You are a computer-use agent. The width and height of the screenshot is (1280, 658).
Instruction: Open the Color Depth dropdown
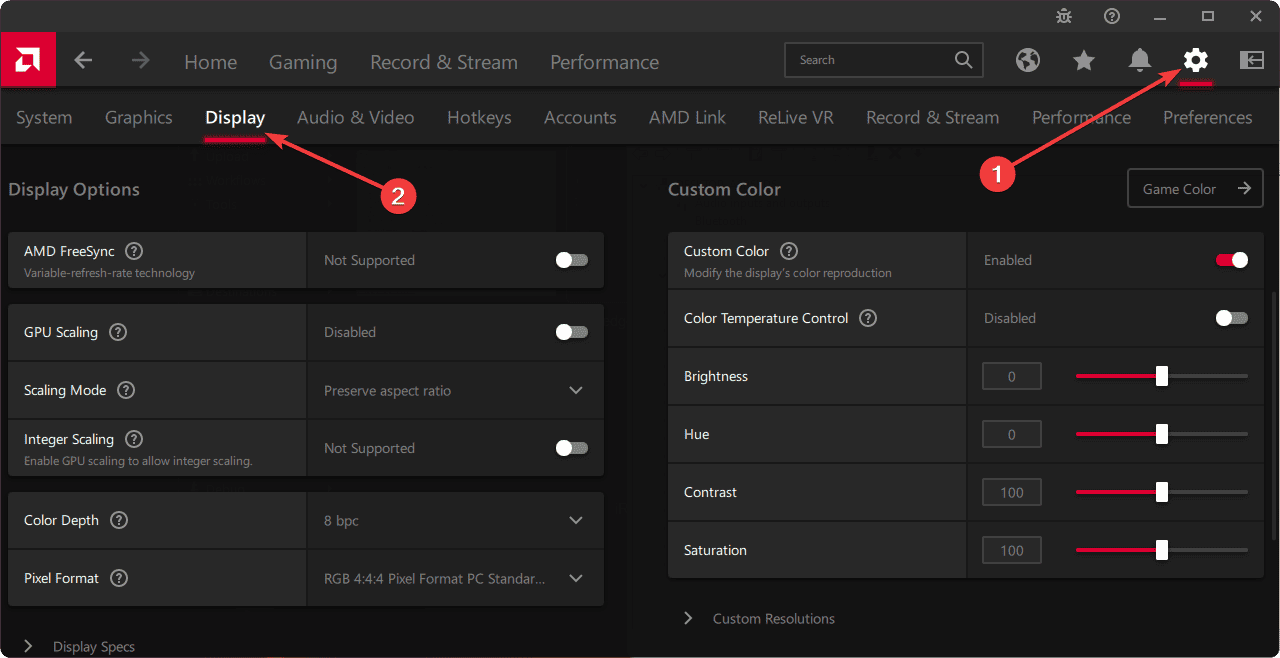point(576,520)
